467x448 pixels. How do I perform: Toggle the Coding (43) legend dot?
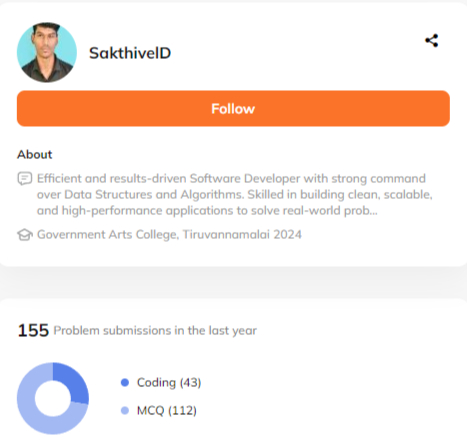pos(125,382)
